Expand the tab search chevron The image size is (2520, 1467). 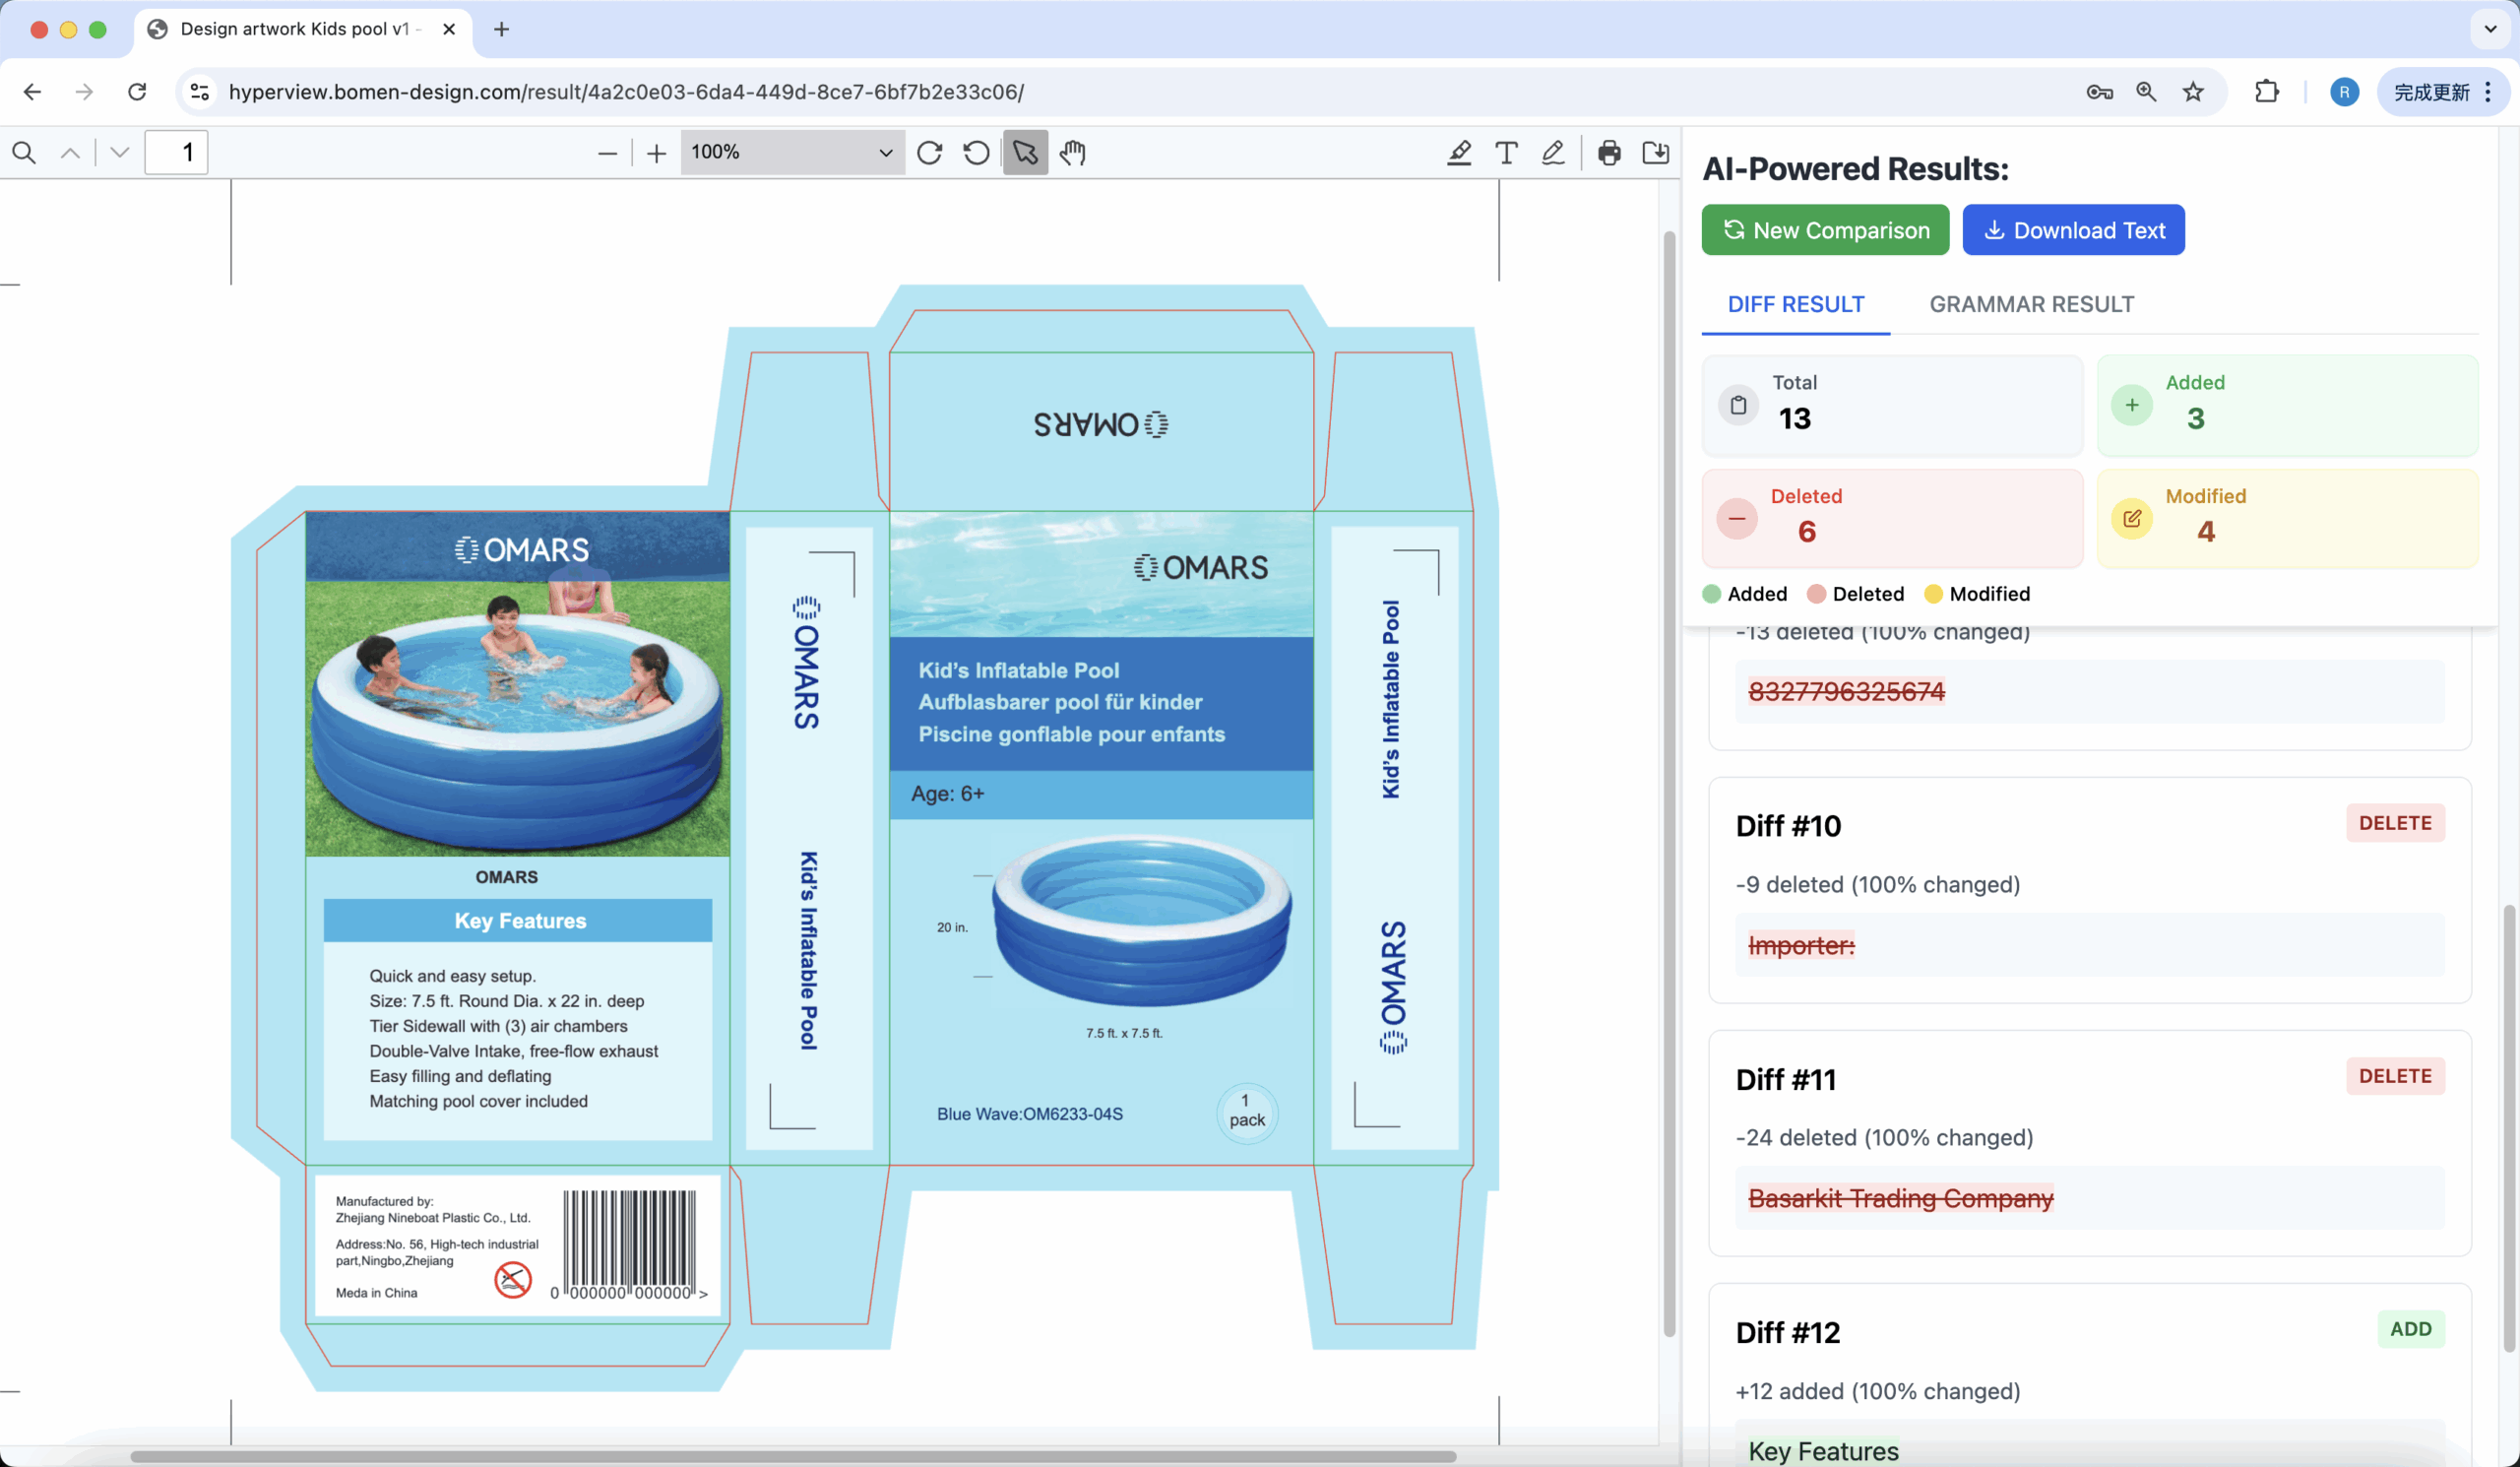(2490, 29)
